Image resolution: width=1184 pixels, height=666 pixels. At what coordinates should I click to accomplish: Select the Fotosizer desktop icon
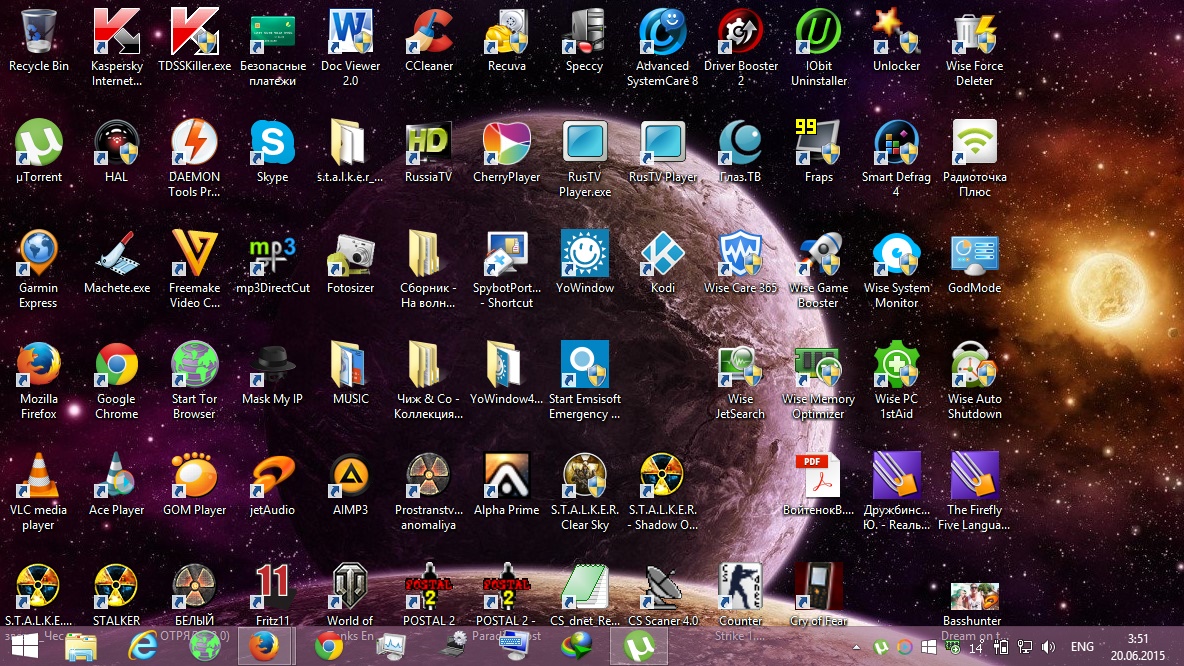[350, 254]
